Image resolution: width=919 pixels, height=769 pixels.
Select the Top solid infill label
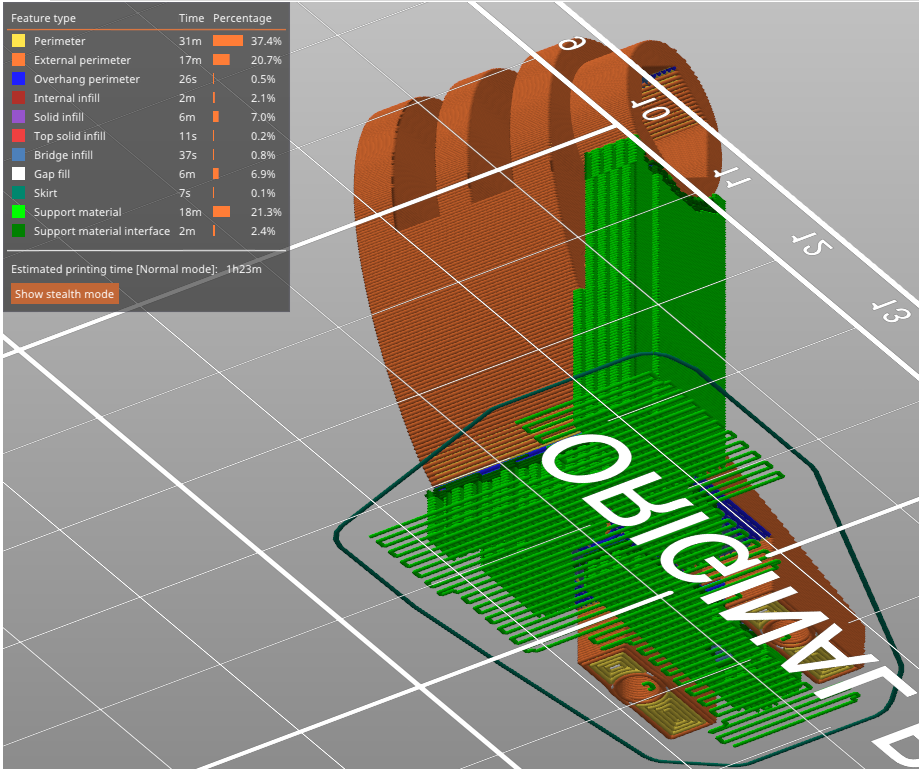pyautogui.click(x=70, y=136)
